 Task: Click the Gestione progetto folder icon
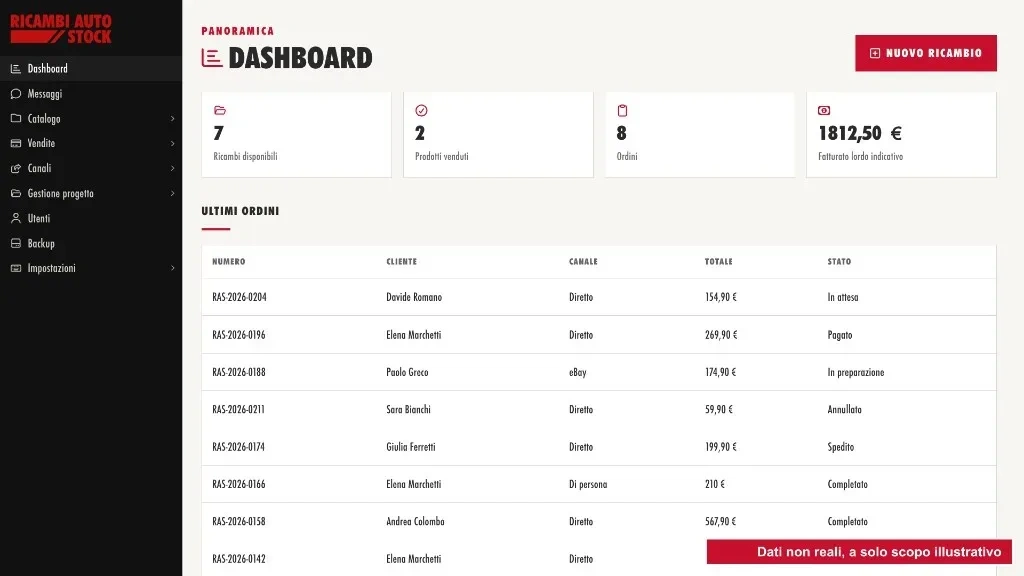point(16,193)
